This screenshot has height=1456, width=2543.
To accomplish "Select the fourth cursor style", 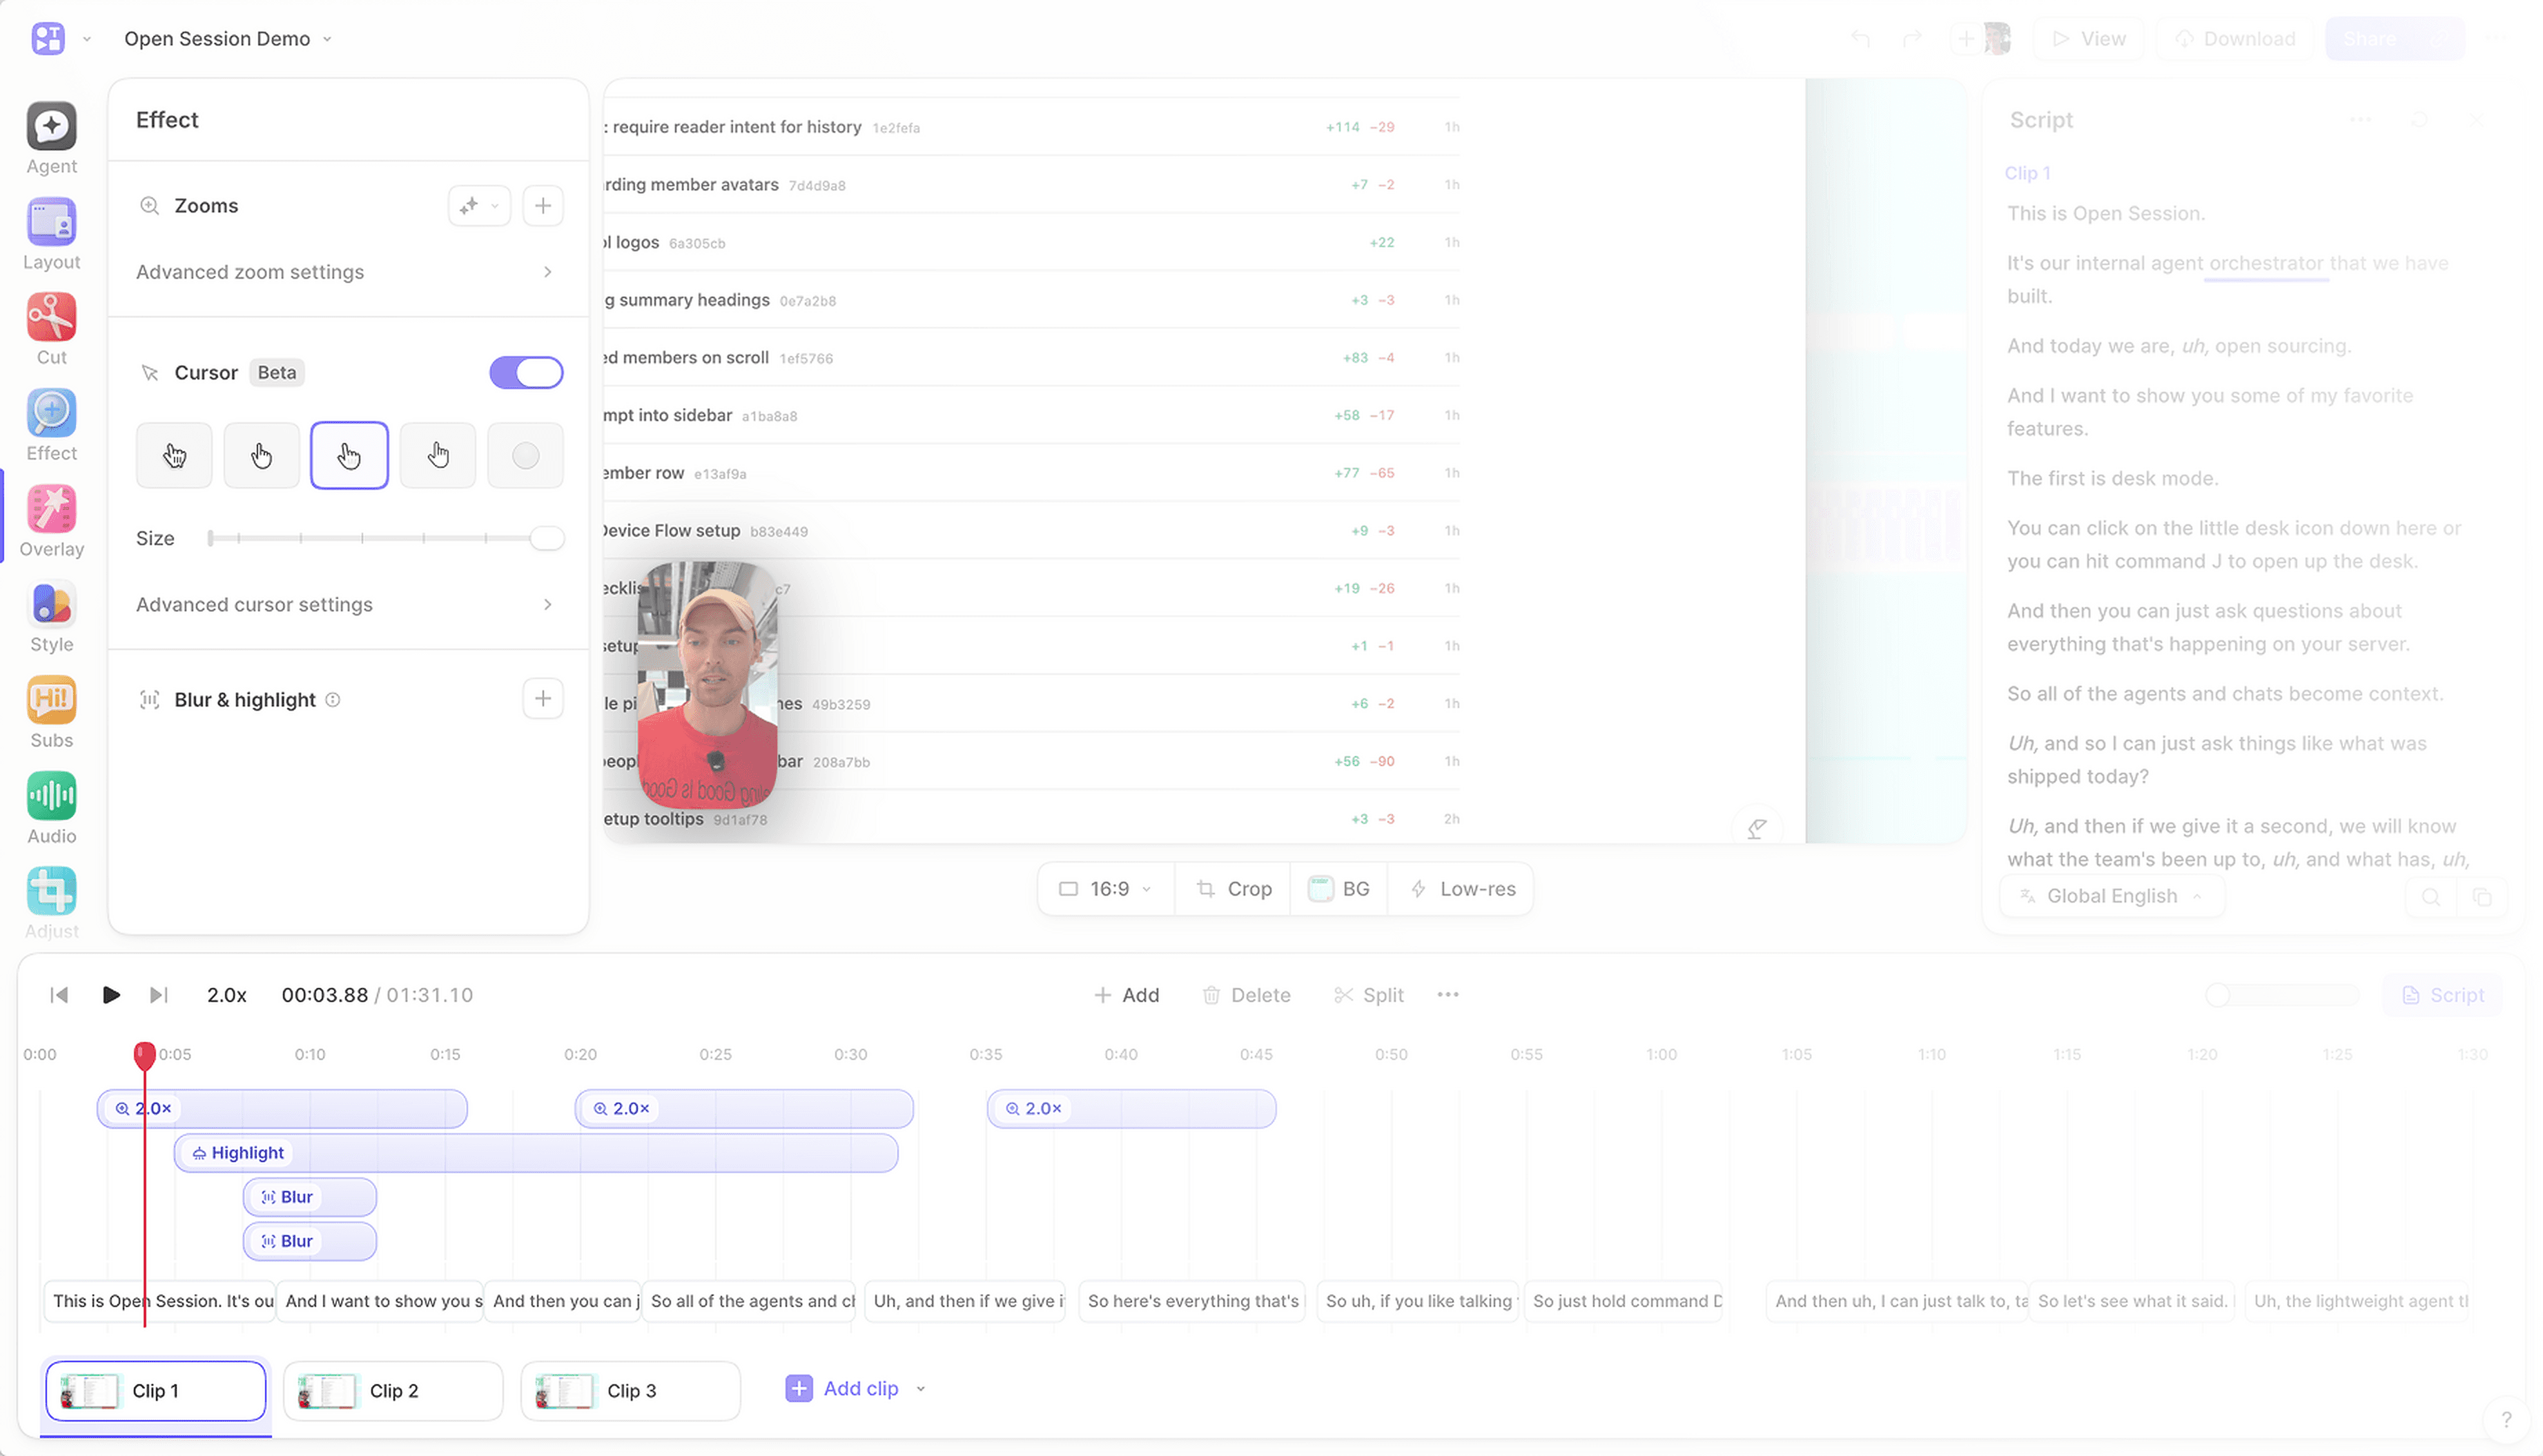I will [438, 456].
